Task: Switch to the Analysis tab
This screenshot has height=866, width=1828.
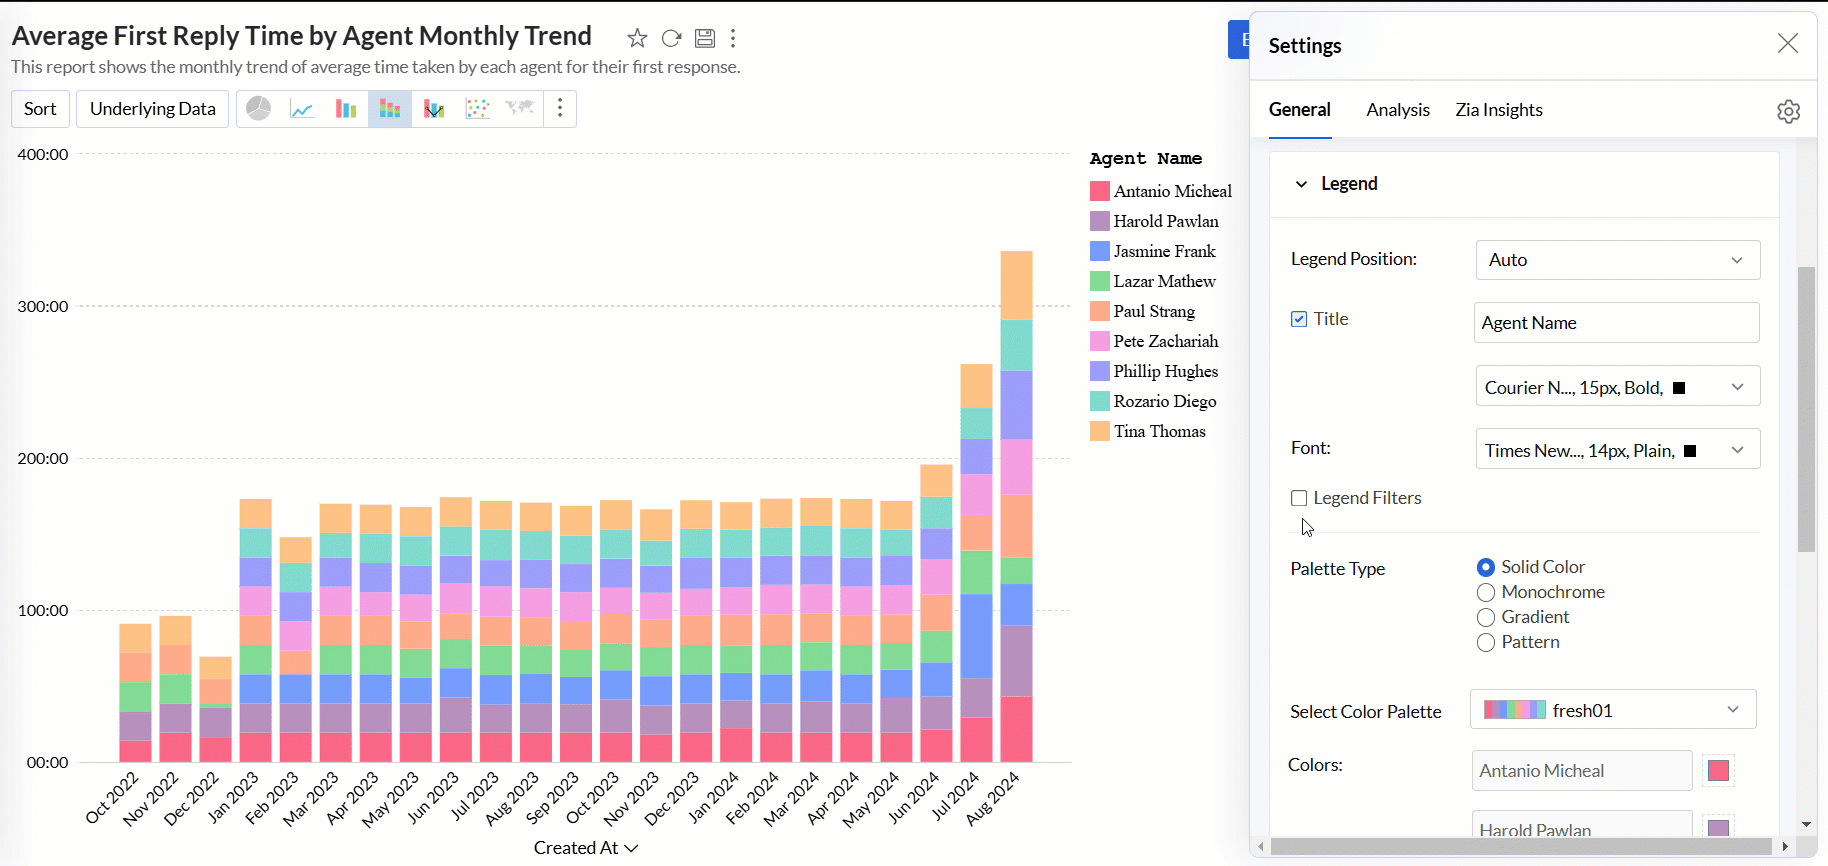Action: coord(1397,110)
